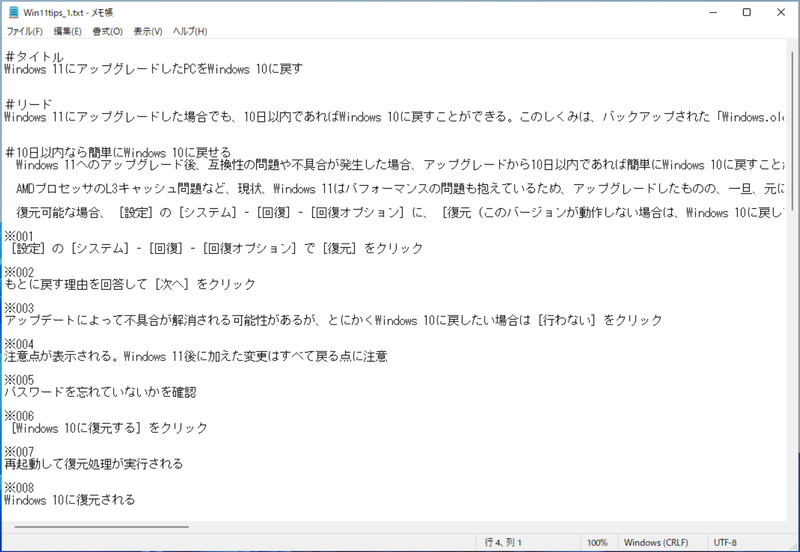
Task: Click the 行 4, 列 1 status entry
Action: [x=503, y=543]
